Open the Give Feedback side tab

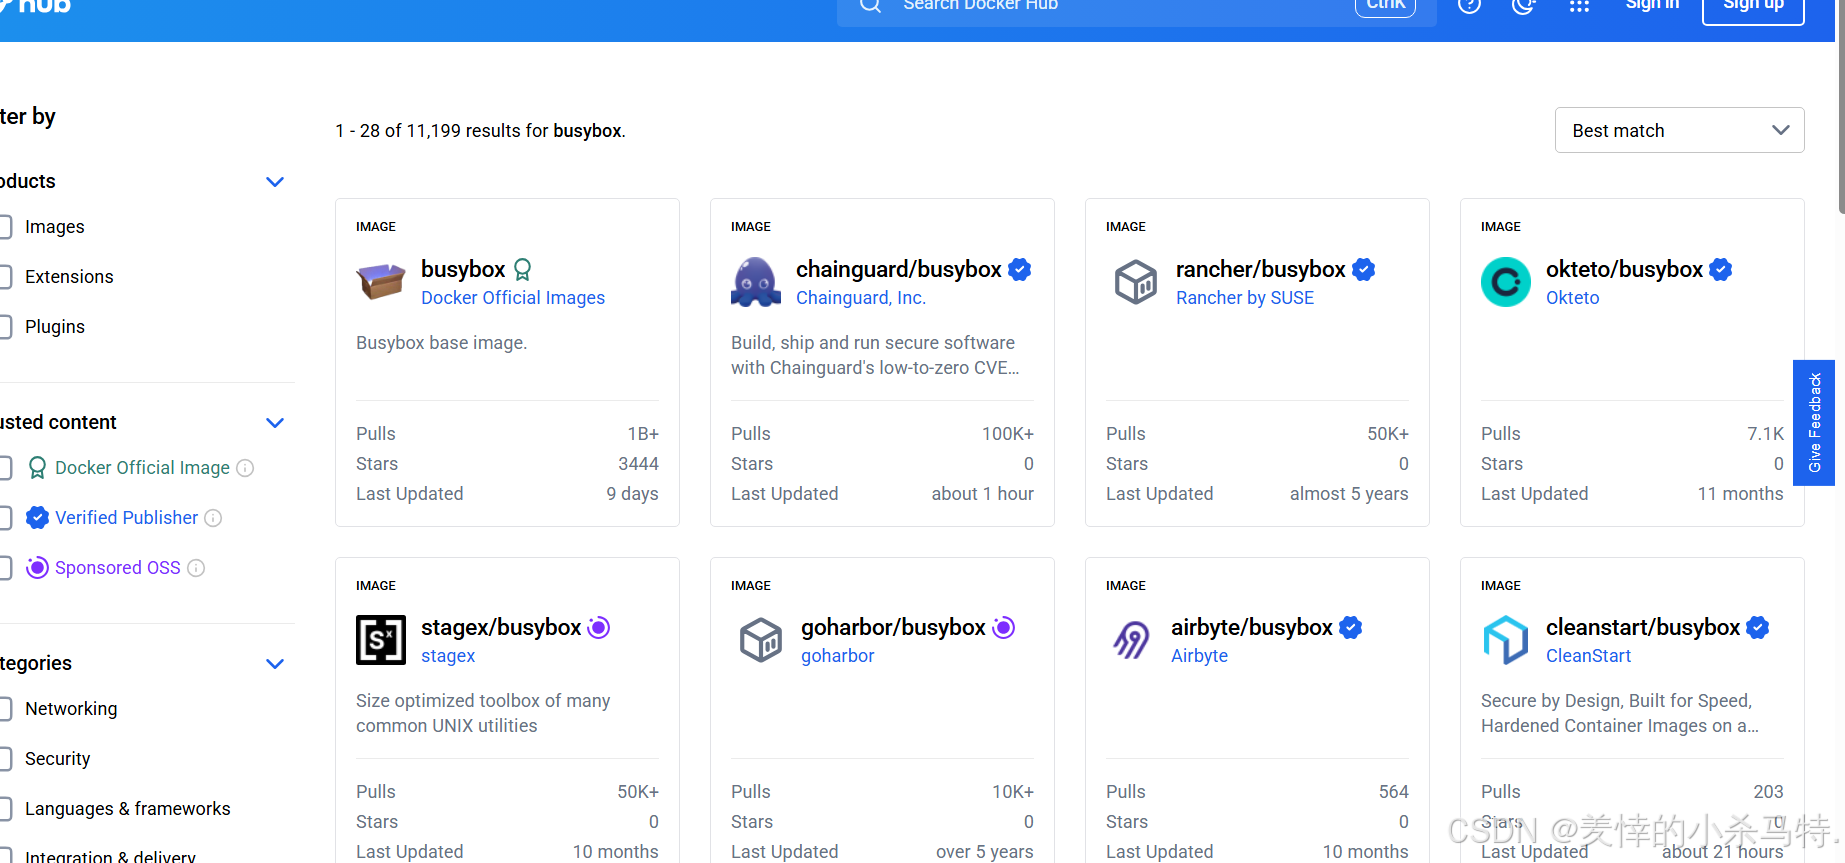coord(1814,422)
